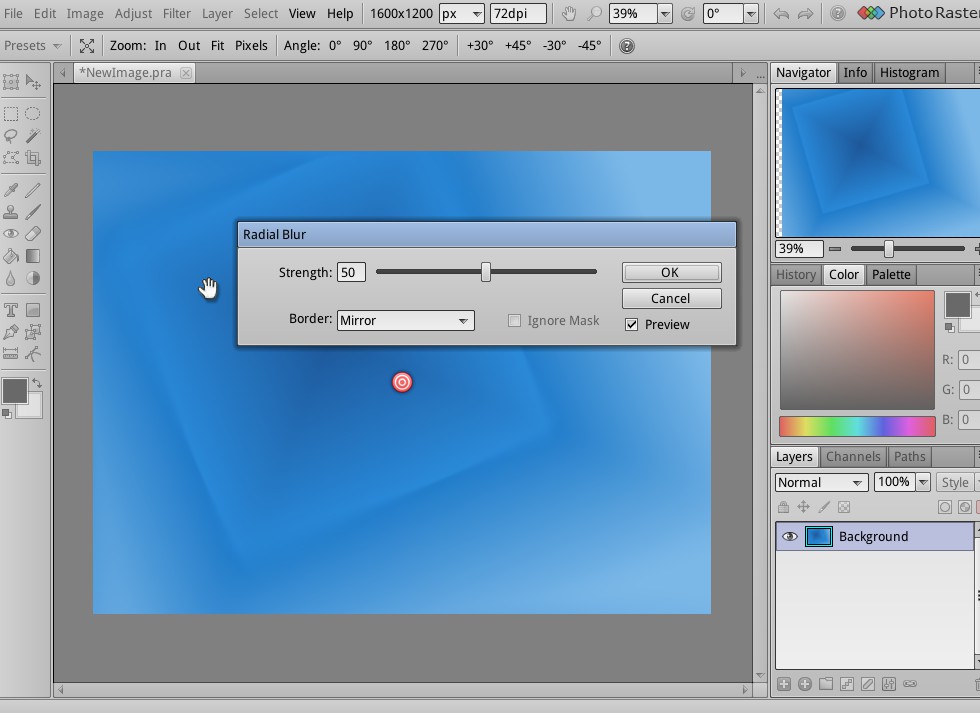The width and height of the screenshot is (980, 713).
Task: Select the Magic Wand tool
Action: click(x=33, y=136)
